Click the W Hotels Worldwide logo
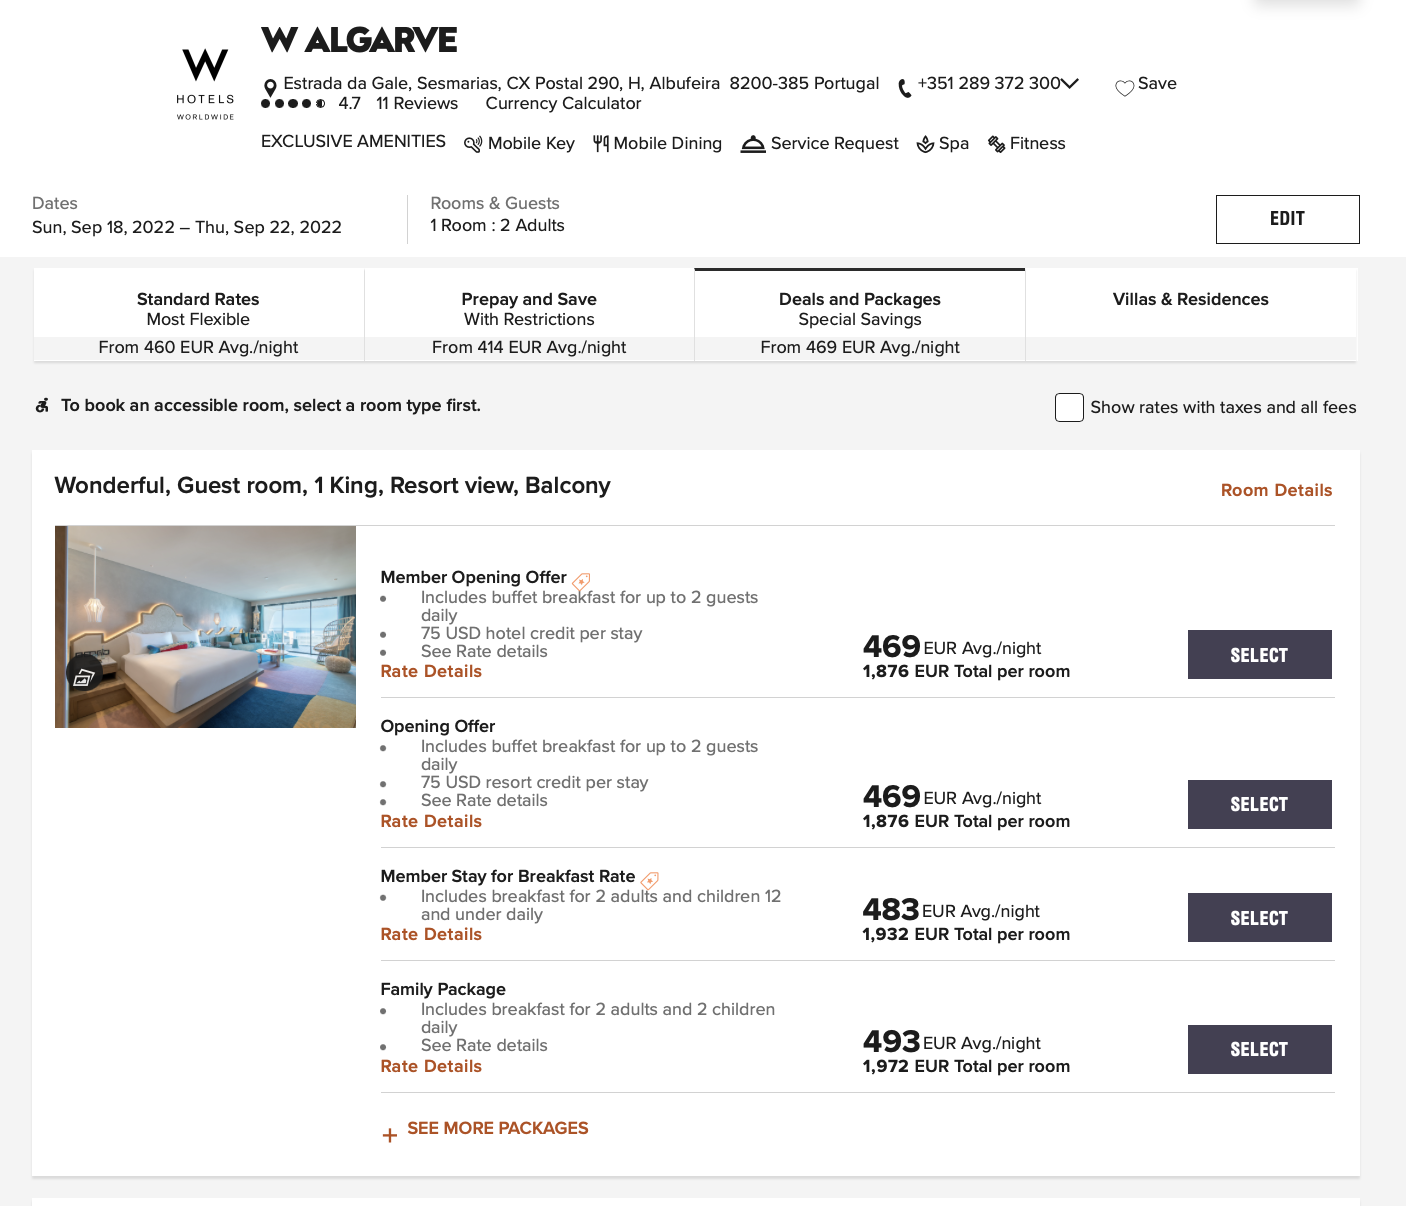1406x1206 pixels. pyautogui.click(x=206, y=84)
